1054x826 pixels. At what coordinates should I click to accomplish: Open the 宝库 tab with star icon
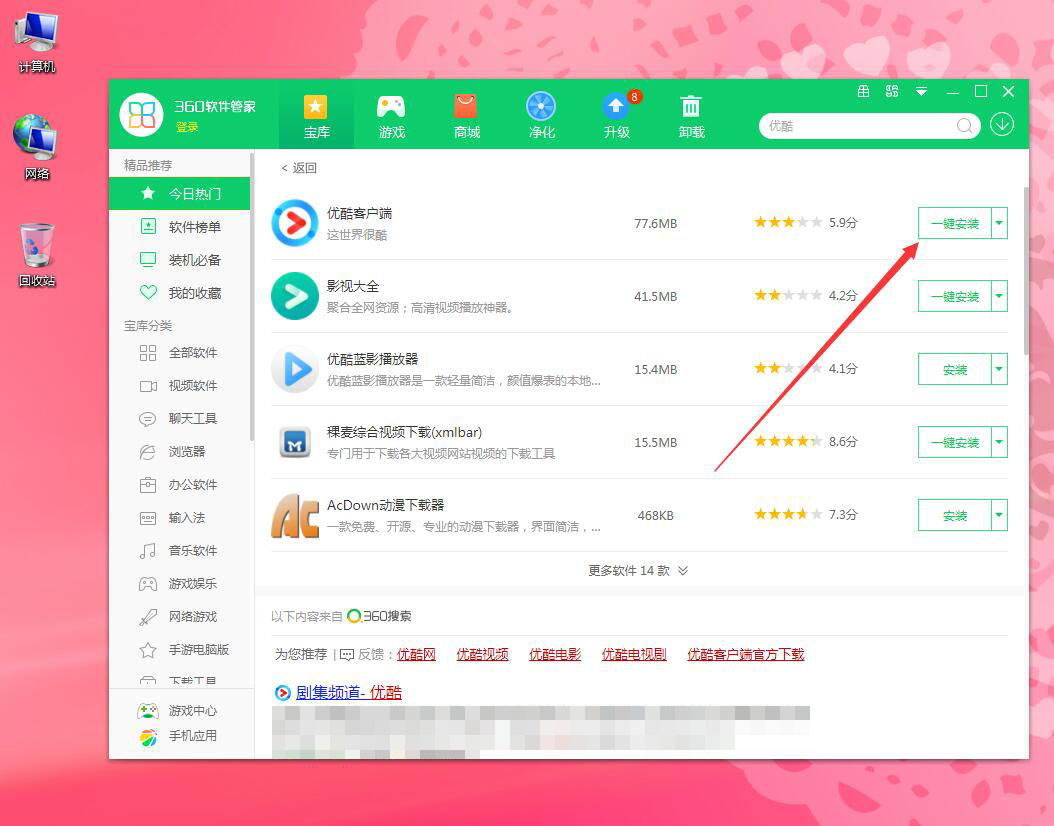(x=316, y=116)
